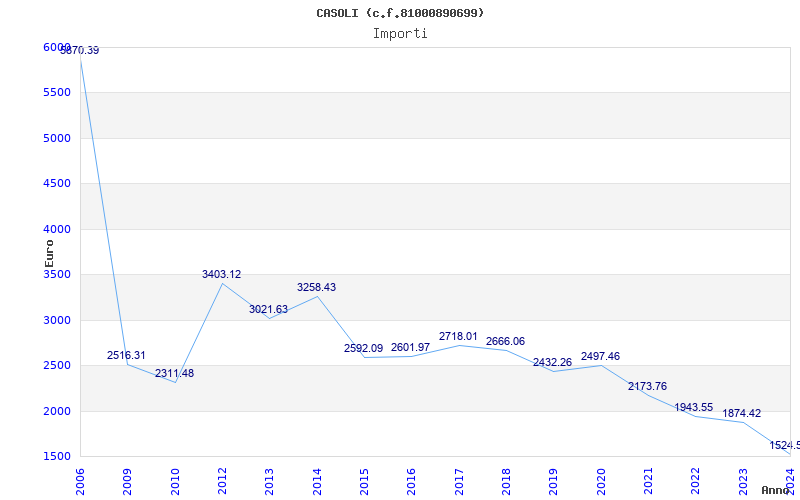Click the 2015 x-axis tick

point(364,482)
